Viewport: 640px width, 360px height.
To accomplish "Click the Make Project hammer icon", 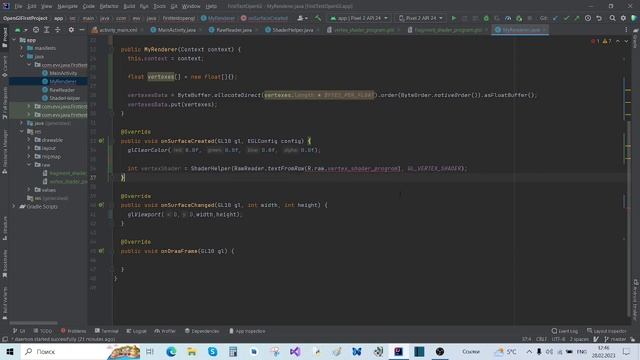I will pyautogui.click(x=318, y=18).
